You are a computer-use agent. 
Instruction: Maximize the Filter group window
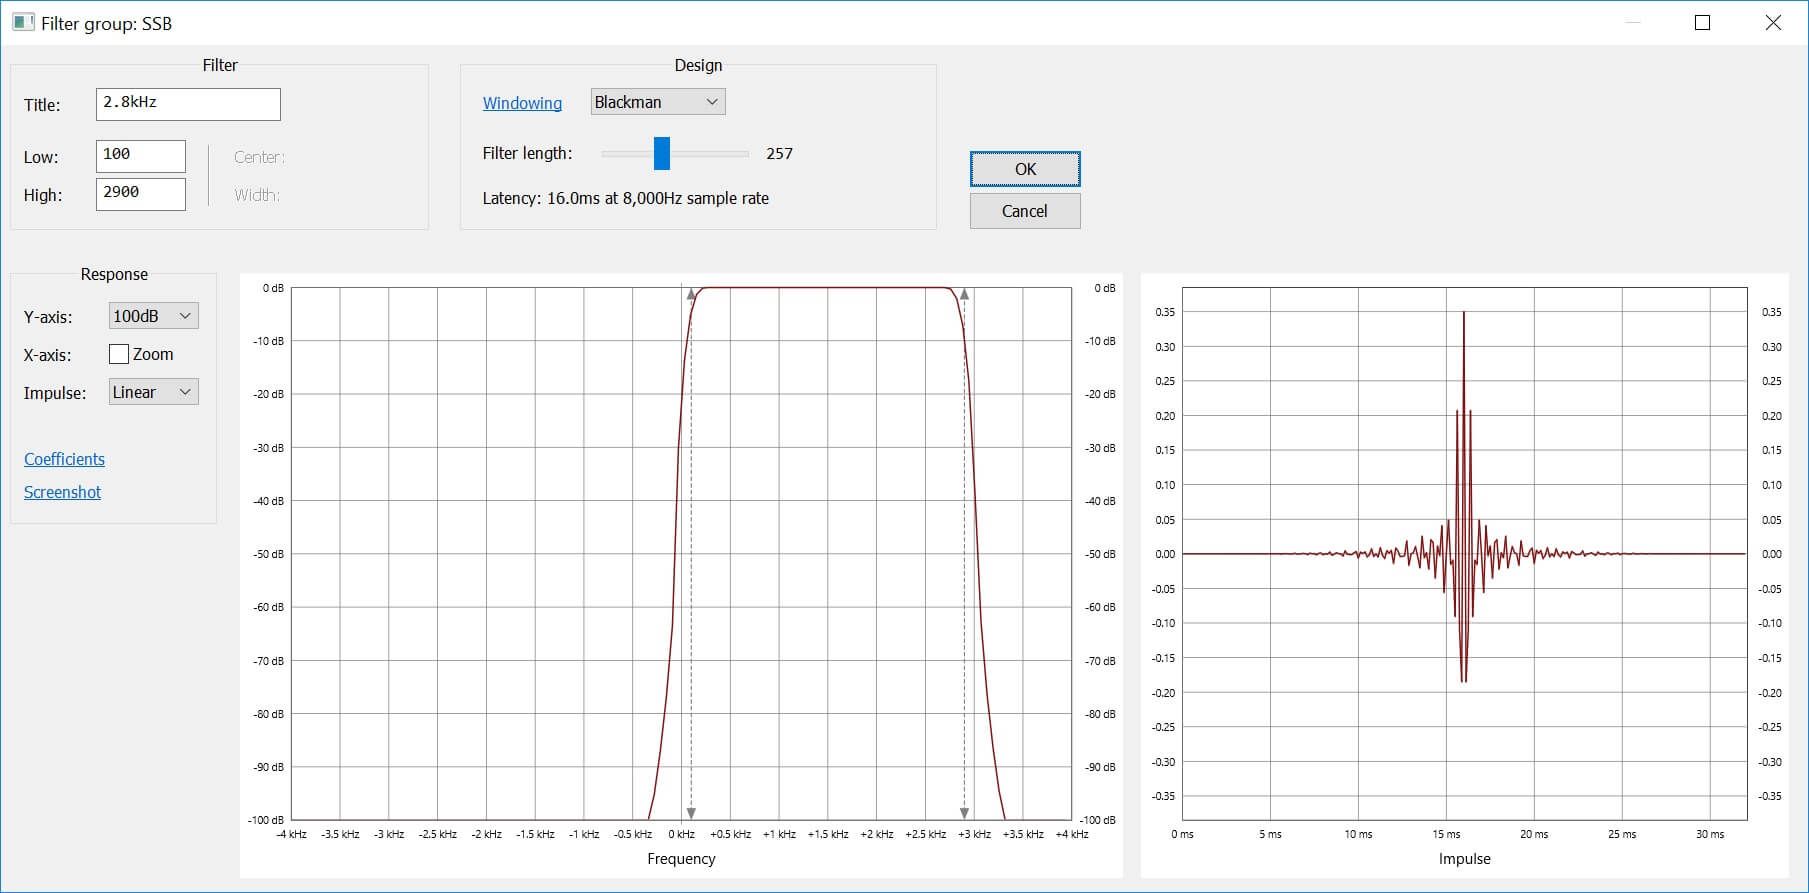(x=1702, y=23)
